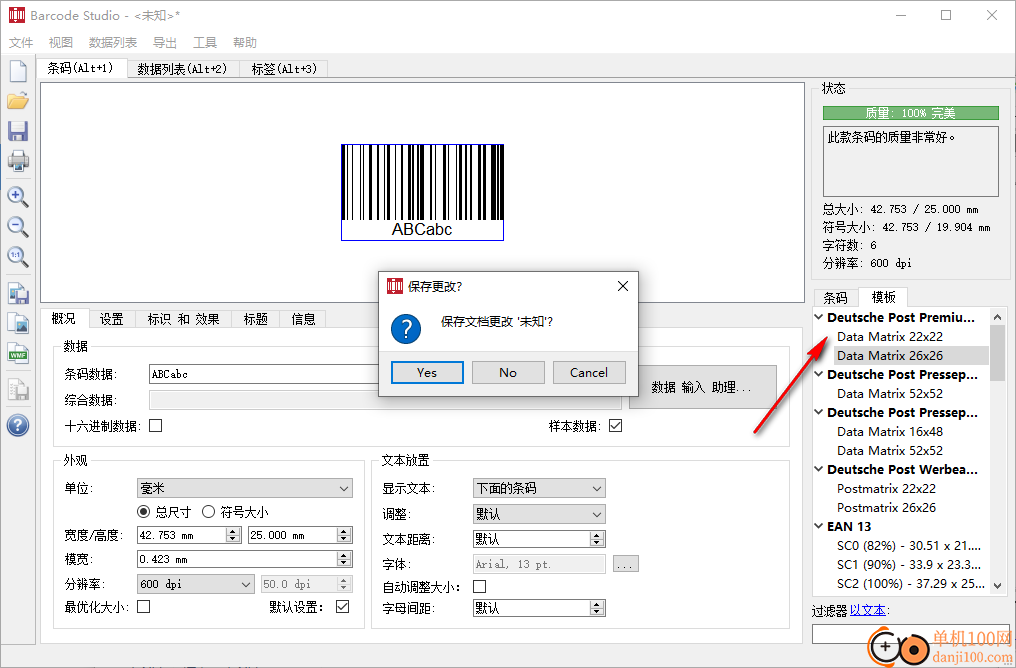Screen dimensions: 1016x668
Task: Open help with the question mark icon
Action: click(x=17, y=426)
